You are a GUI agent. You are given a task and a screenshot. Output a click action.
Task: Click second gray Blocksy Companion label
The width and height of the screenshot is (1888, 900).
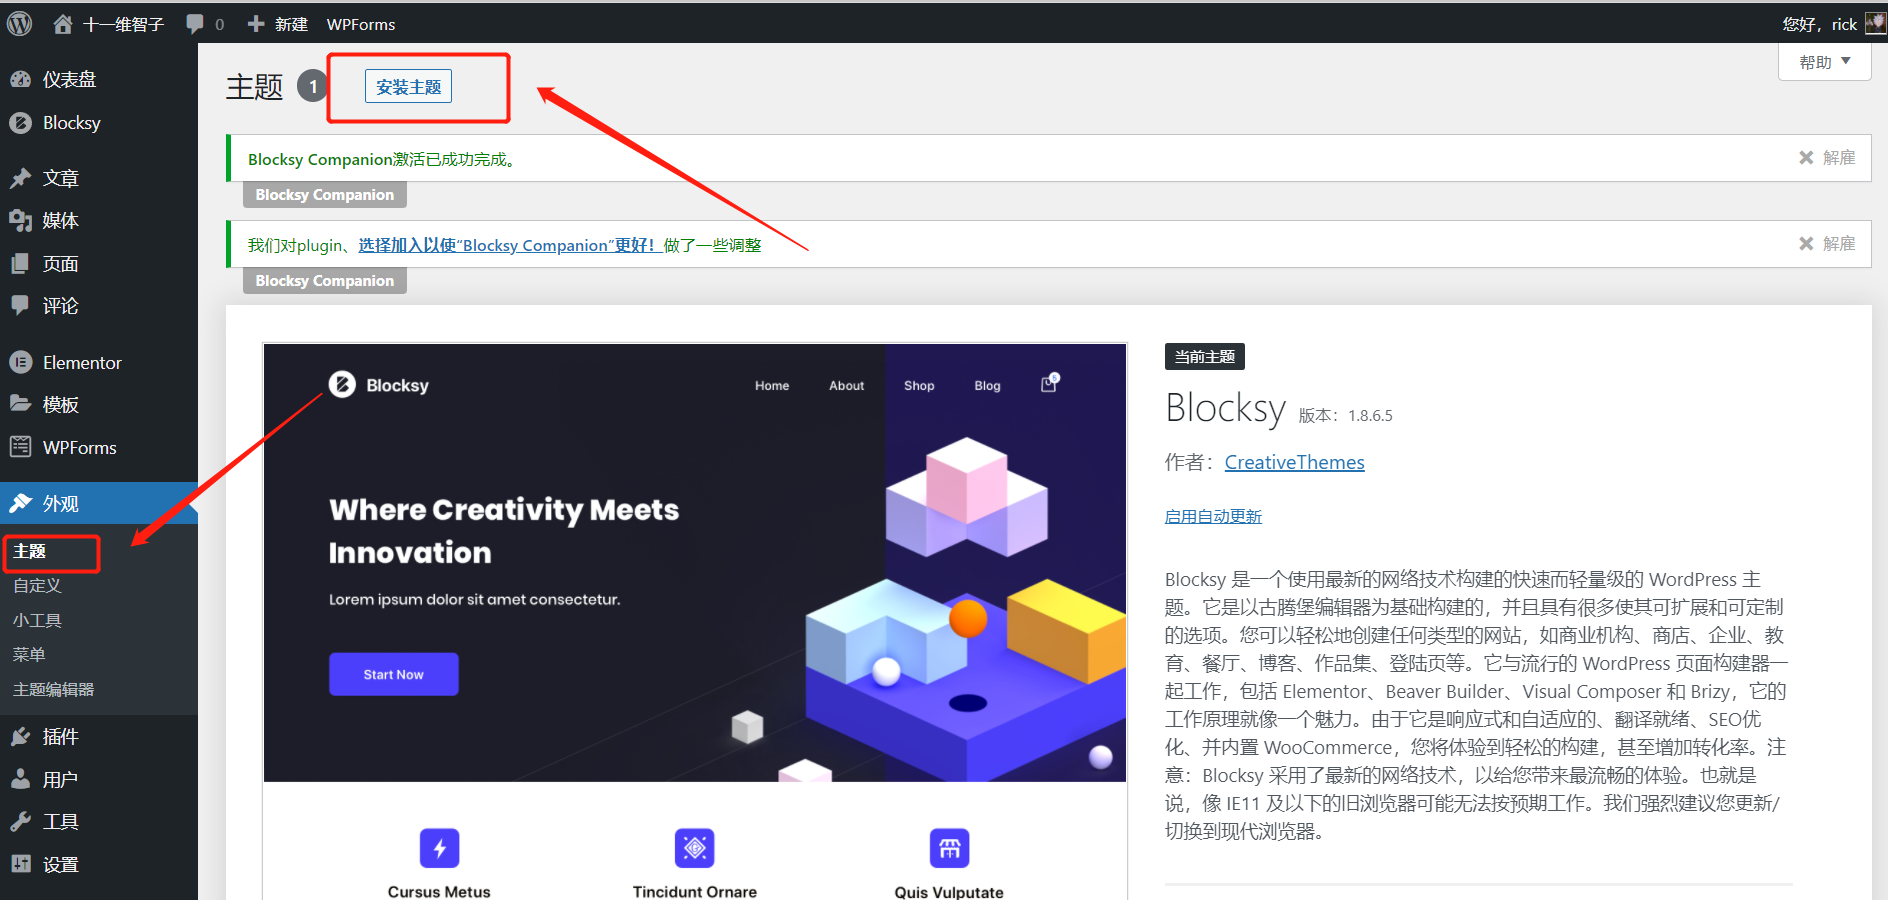(x=325, y=281)
